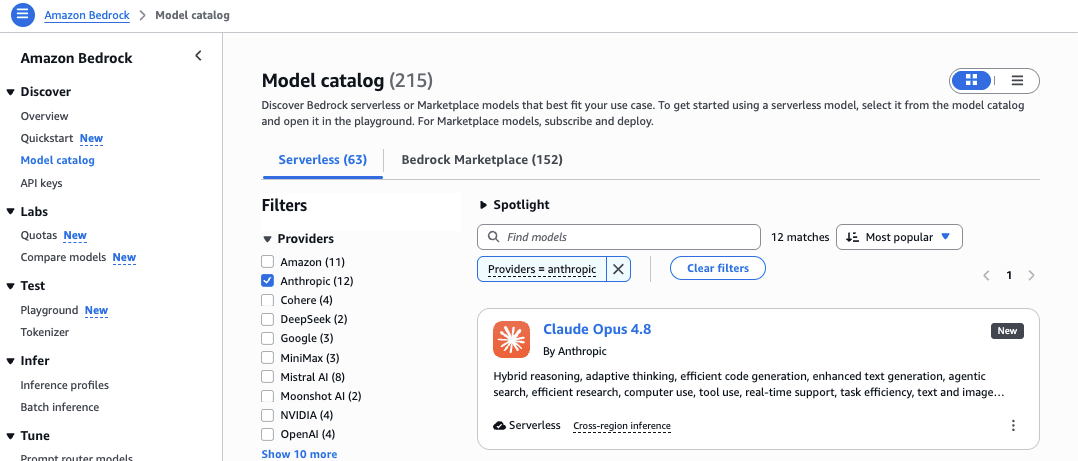Click the Providers = anthropic filter token
1078x461 pixels.
[542, 269]
